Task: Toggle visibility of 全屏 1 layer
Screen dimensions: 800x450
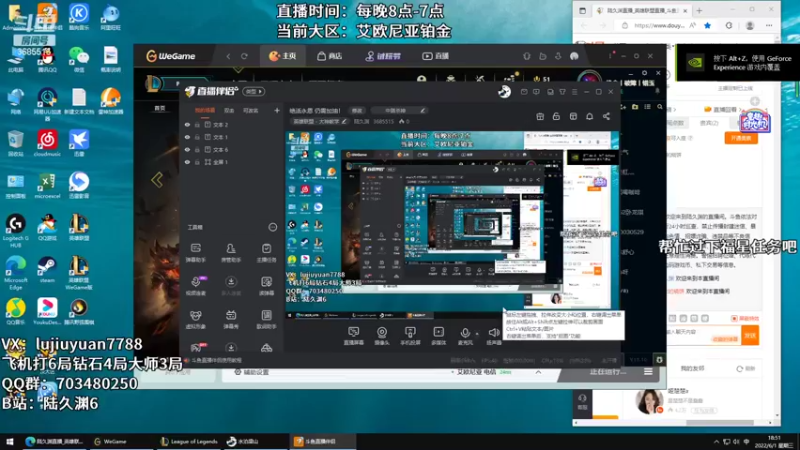Action: point(187,162)
